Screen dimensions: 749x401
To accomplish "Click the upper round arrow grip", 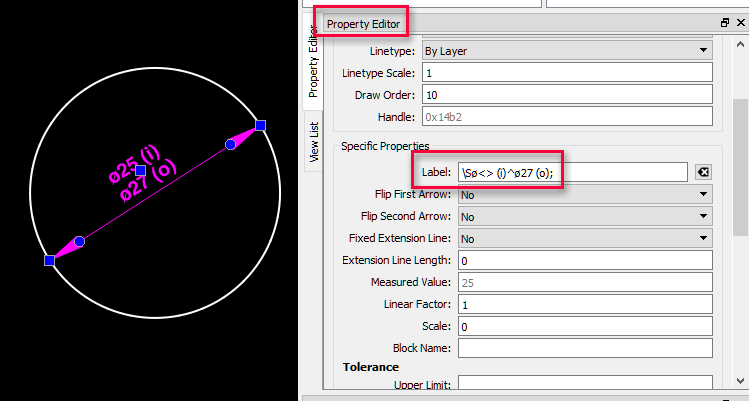I will click(x=230, y=145).
